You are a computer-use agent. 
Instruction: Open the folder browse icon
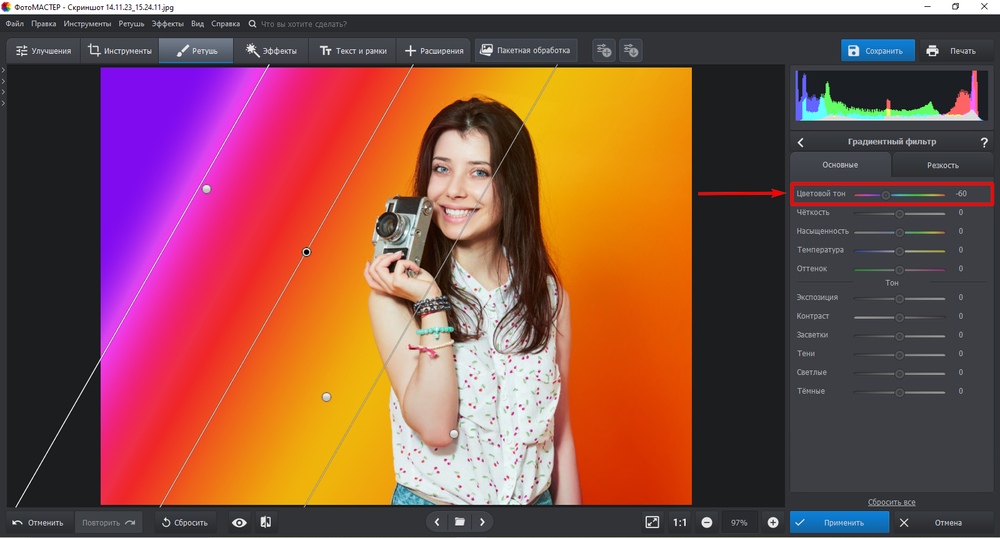click(459, 522)
